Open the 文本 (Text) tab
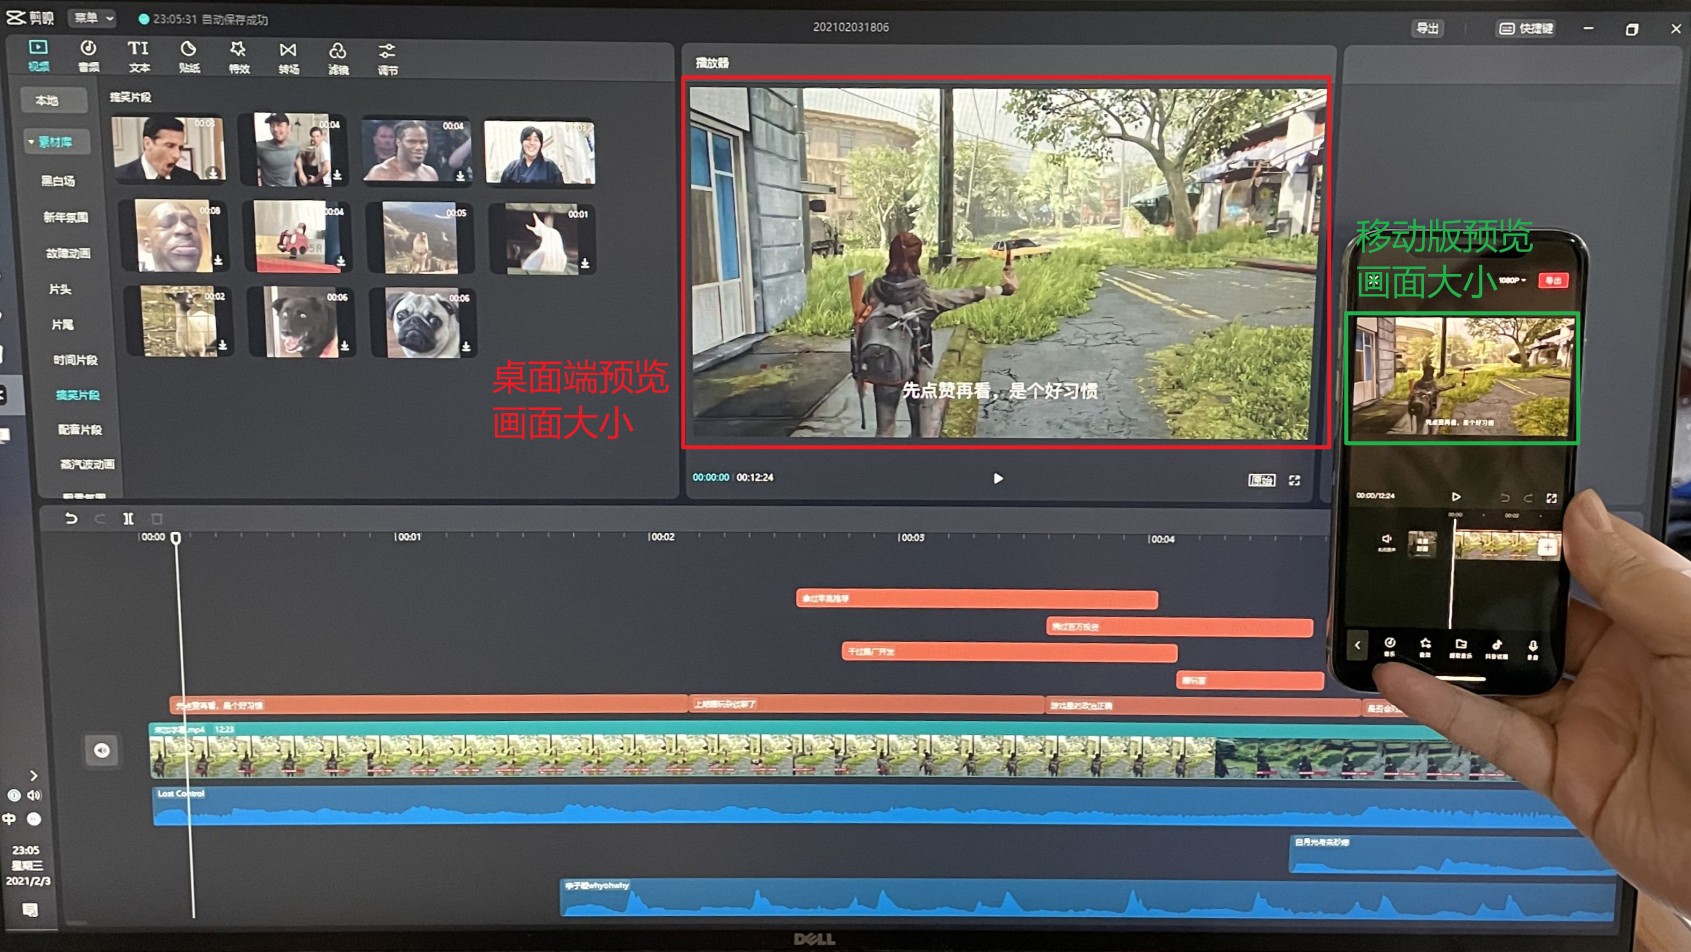Image resolution: width=1691 pixels, height=952 pixels. pyautogui.click(x=138, y=56)
